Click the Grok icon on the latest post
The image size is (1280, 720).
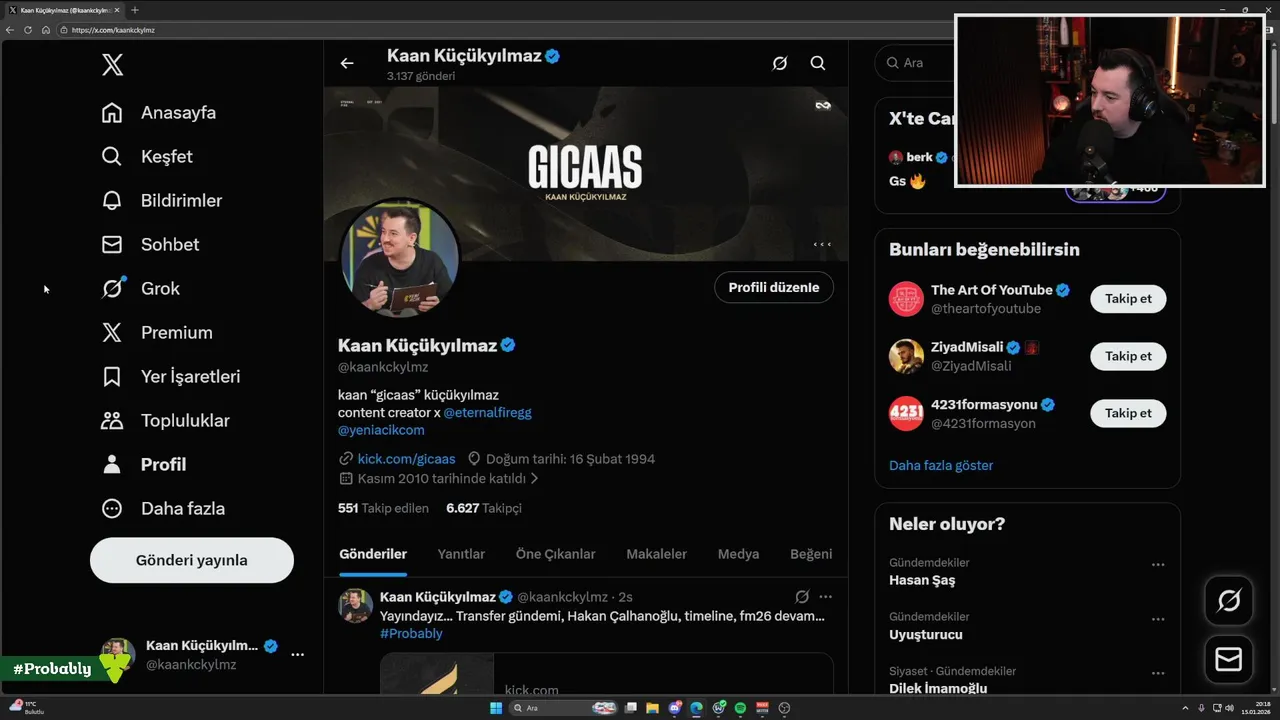coord(802,597)
